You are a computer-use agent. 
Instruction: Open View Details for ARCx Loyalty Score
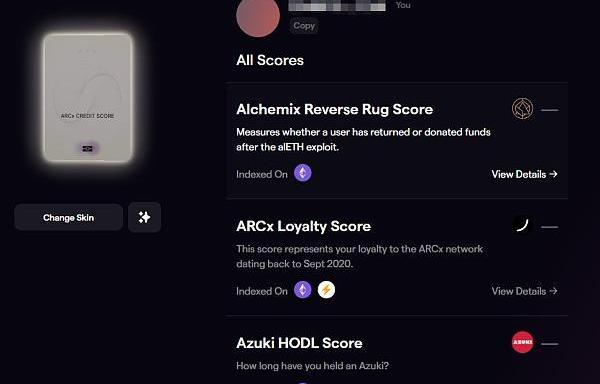tap(524, 291)
